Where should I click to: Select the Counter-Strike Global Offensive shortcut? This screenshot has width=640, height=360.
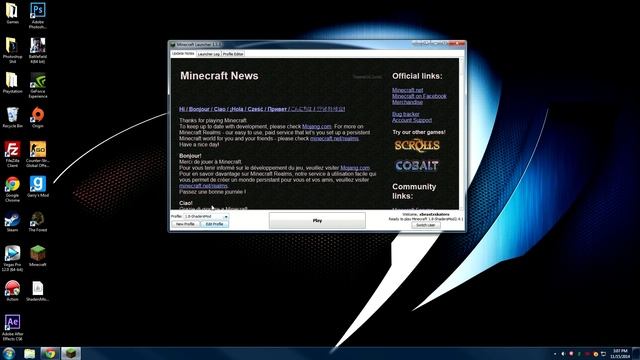tap(38, 154)
